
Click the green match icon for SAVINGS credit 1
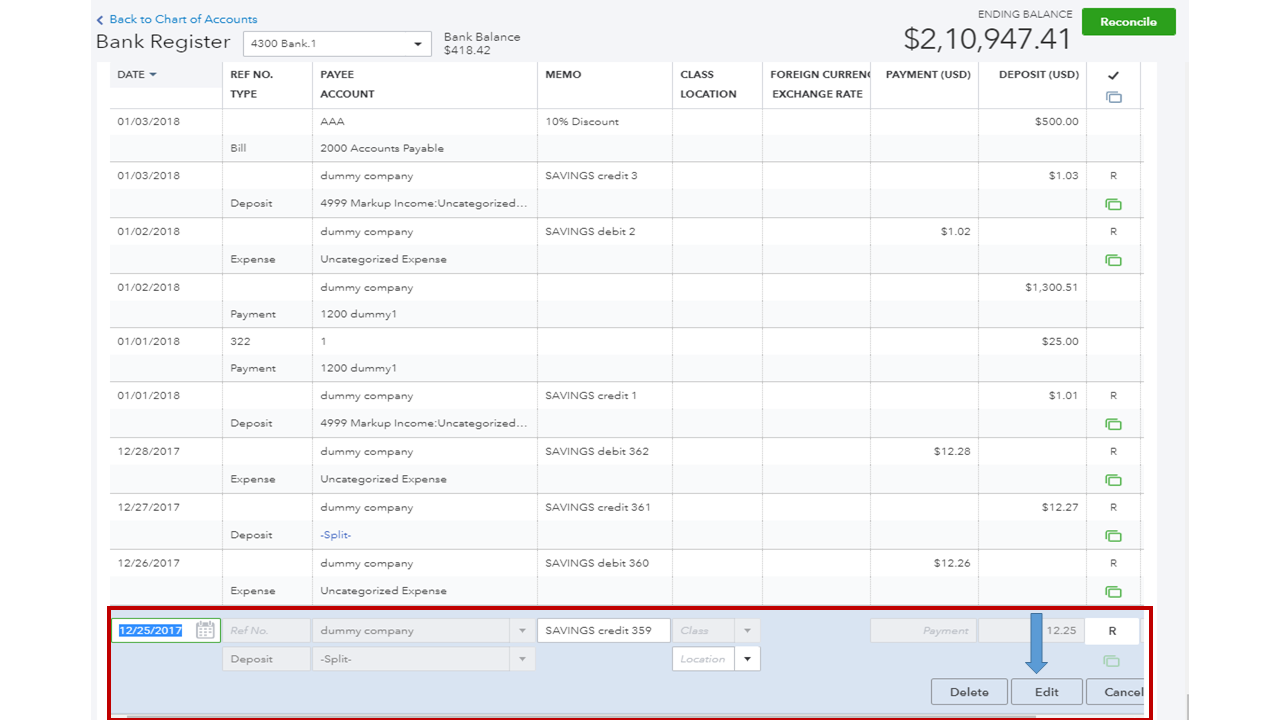[1113, 424]
